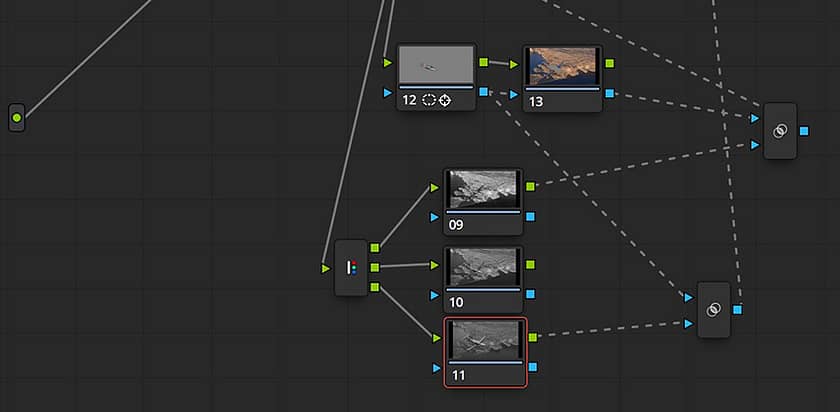This screenshot has height=412, width=840.
Task: Click node 11 blue key input arrow
Action: pos(437,368)
